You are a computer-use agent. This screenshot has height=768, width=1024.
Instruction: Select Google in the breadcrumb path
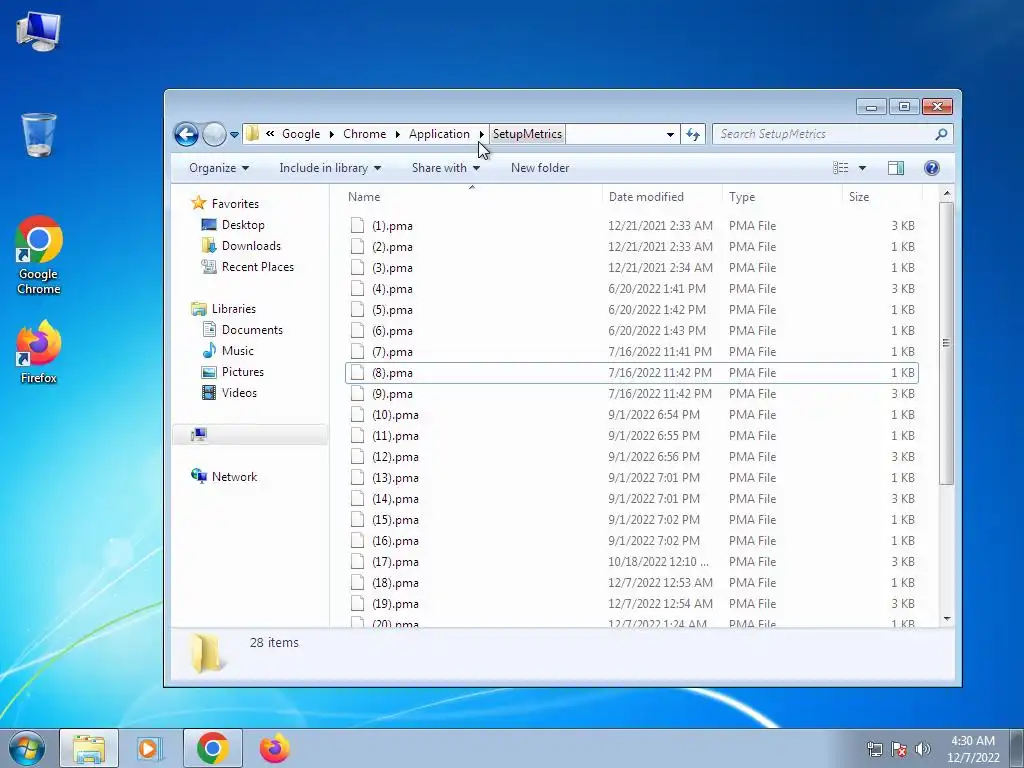tap(301, 134)
